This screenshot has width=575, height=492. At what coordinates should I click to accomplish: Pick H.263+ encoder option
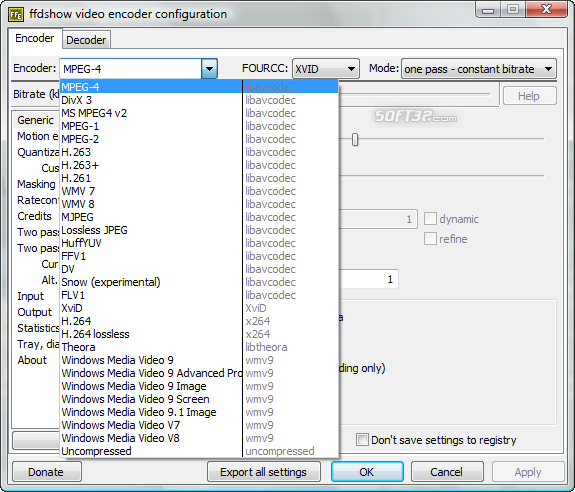(198, 165)
